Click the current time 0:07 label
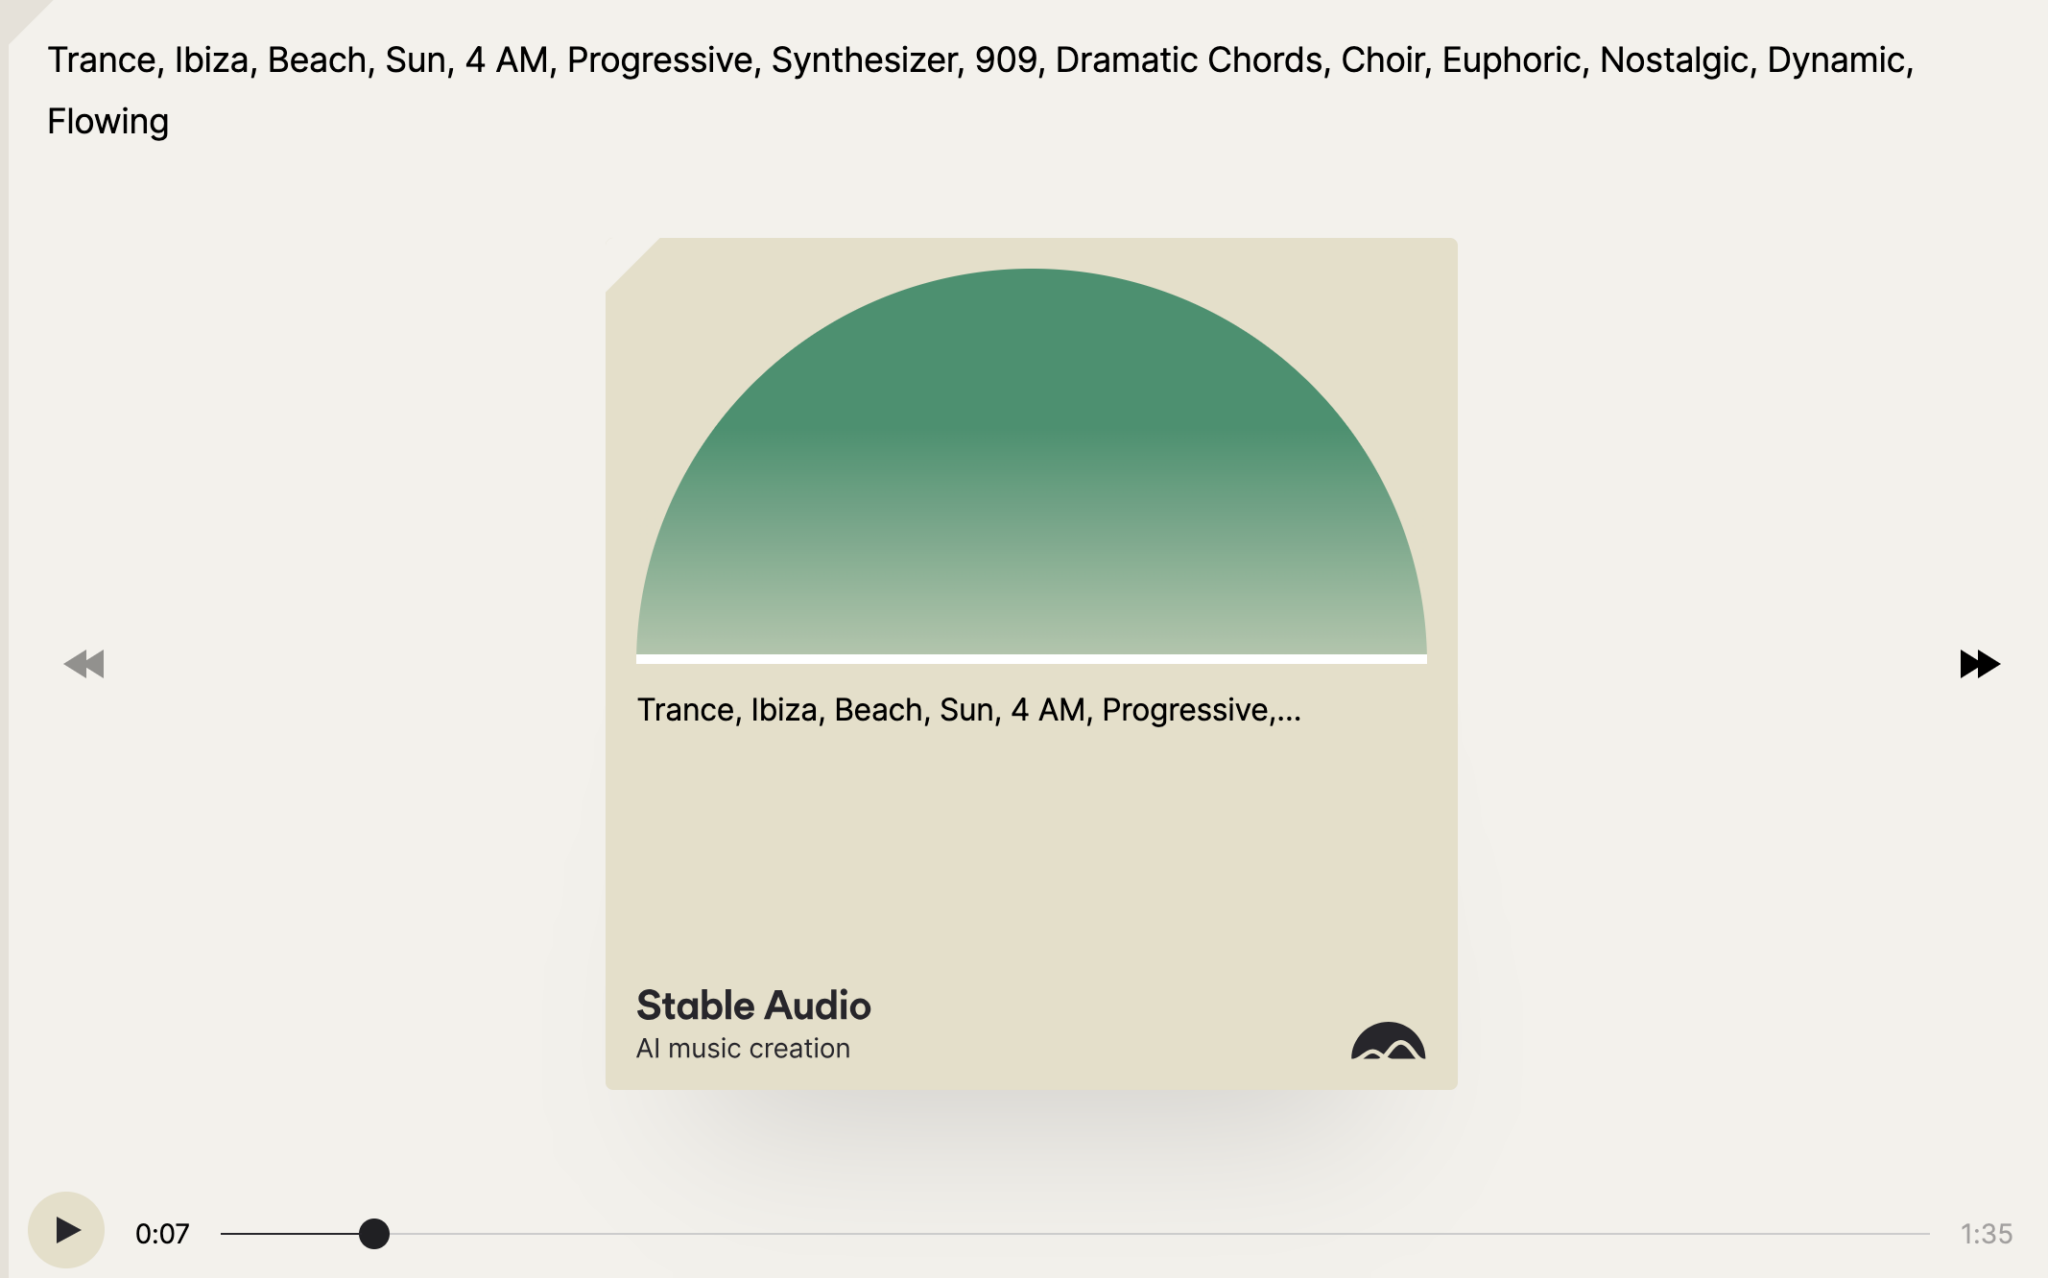 pos(162,1234)
